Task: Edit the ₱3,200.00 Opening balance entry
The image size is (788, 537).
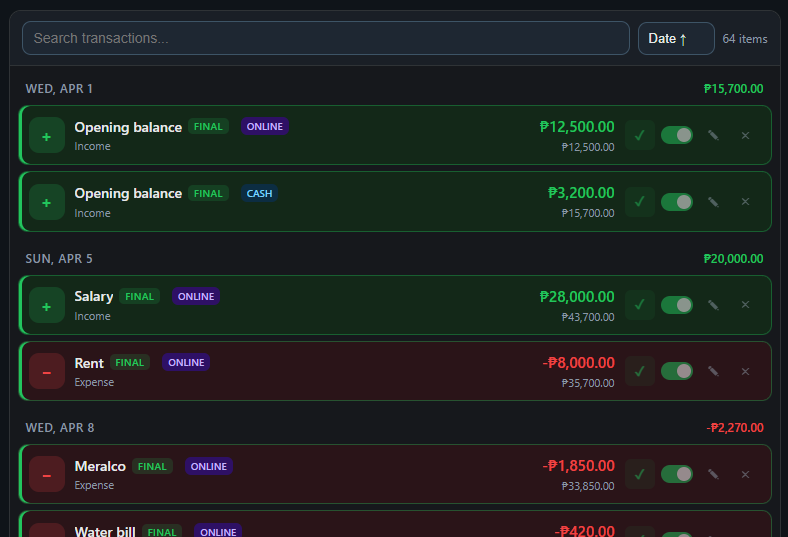Action: point(713,202)
